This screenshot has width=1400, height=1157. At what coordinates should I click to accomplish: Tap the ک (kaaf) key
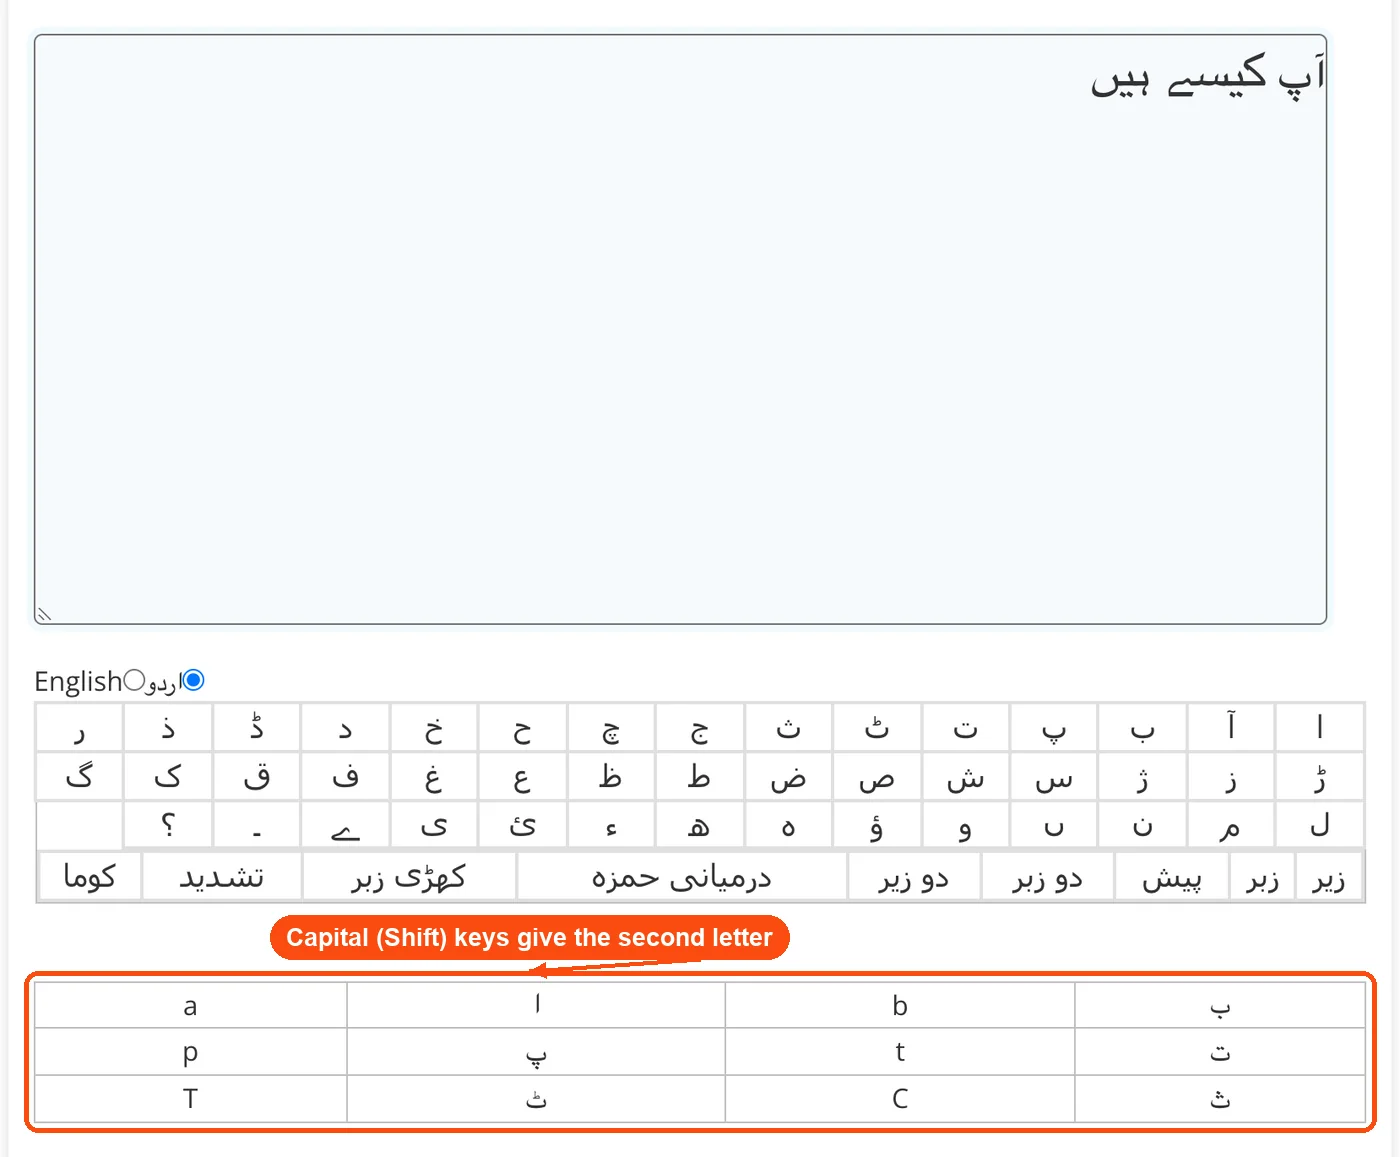coord(168,777)
